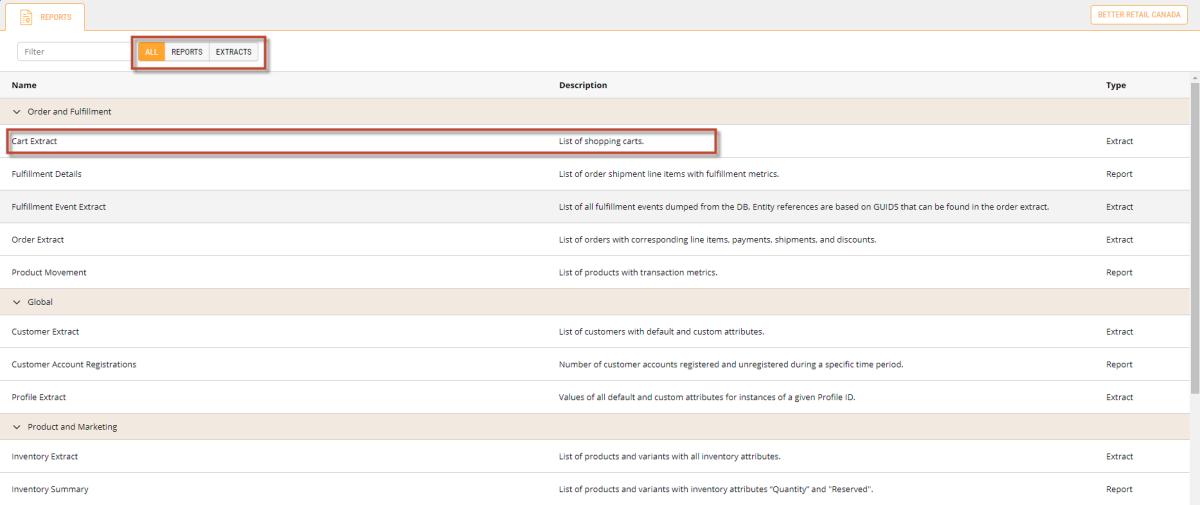Open the Inventory Summary report

tap(49, 490)
